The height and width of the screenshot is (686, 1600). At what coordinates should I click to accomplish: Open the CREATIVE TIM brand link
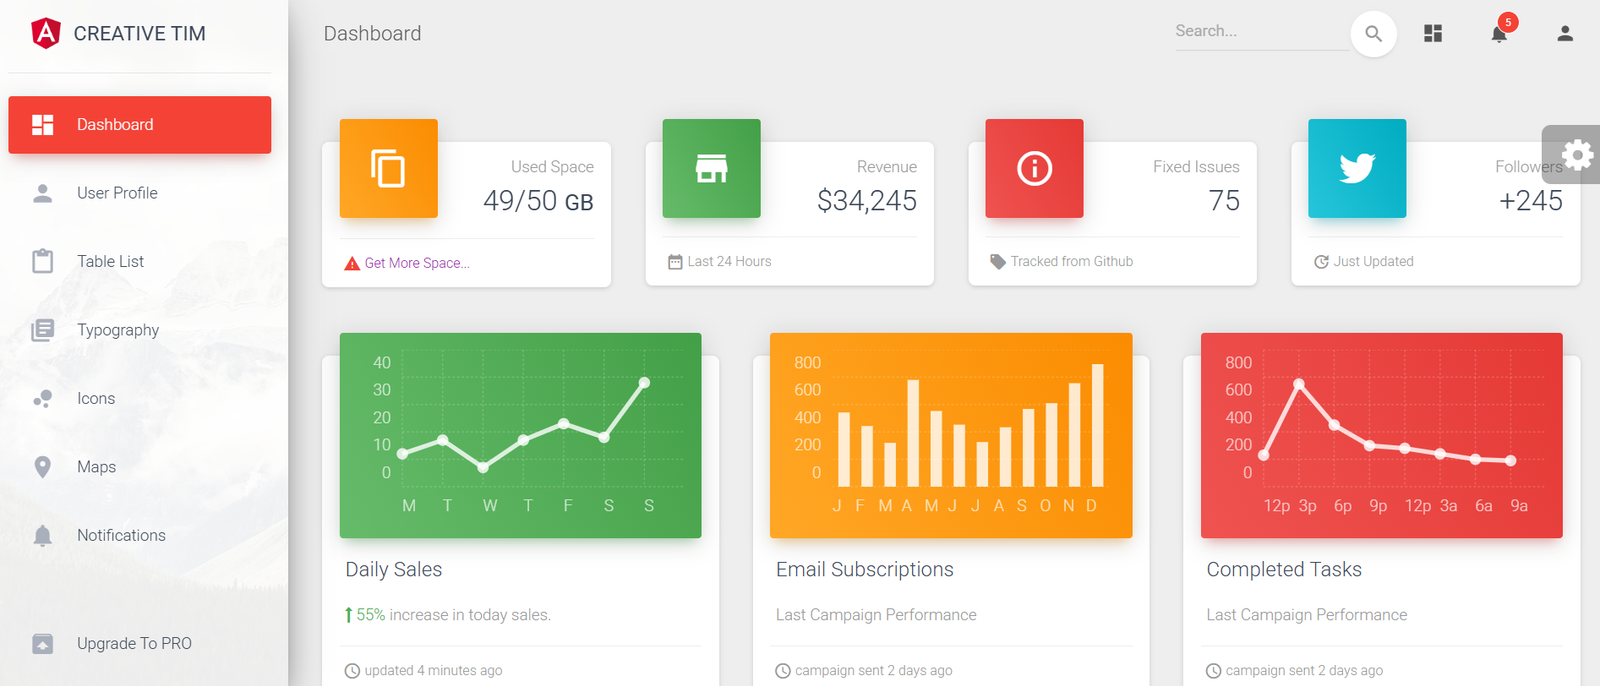pyautogui.click(x=139, y=33)
